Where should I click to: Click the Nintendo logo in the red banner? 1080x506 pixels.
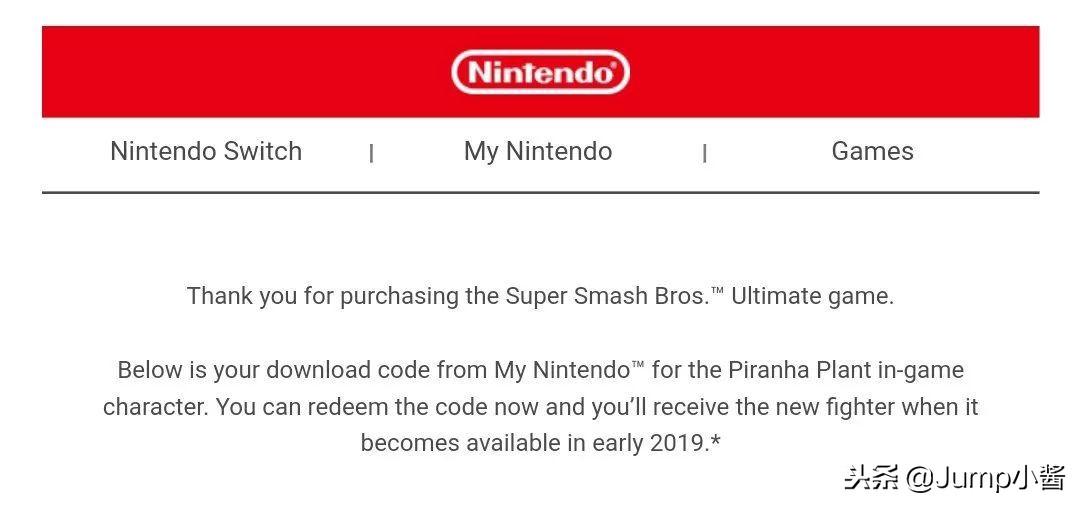540,72
